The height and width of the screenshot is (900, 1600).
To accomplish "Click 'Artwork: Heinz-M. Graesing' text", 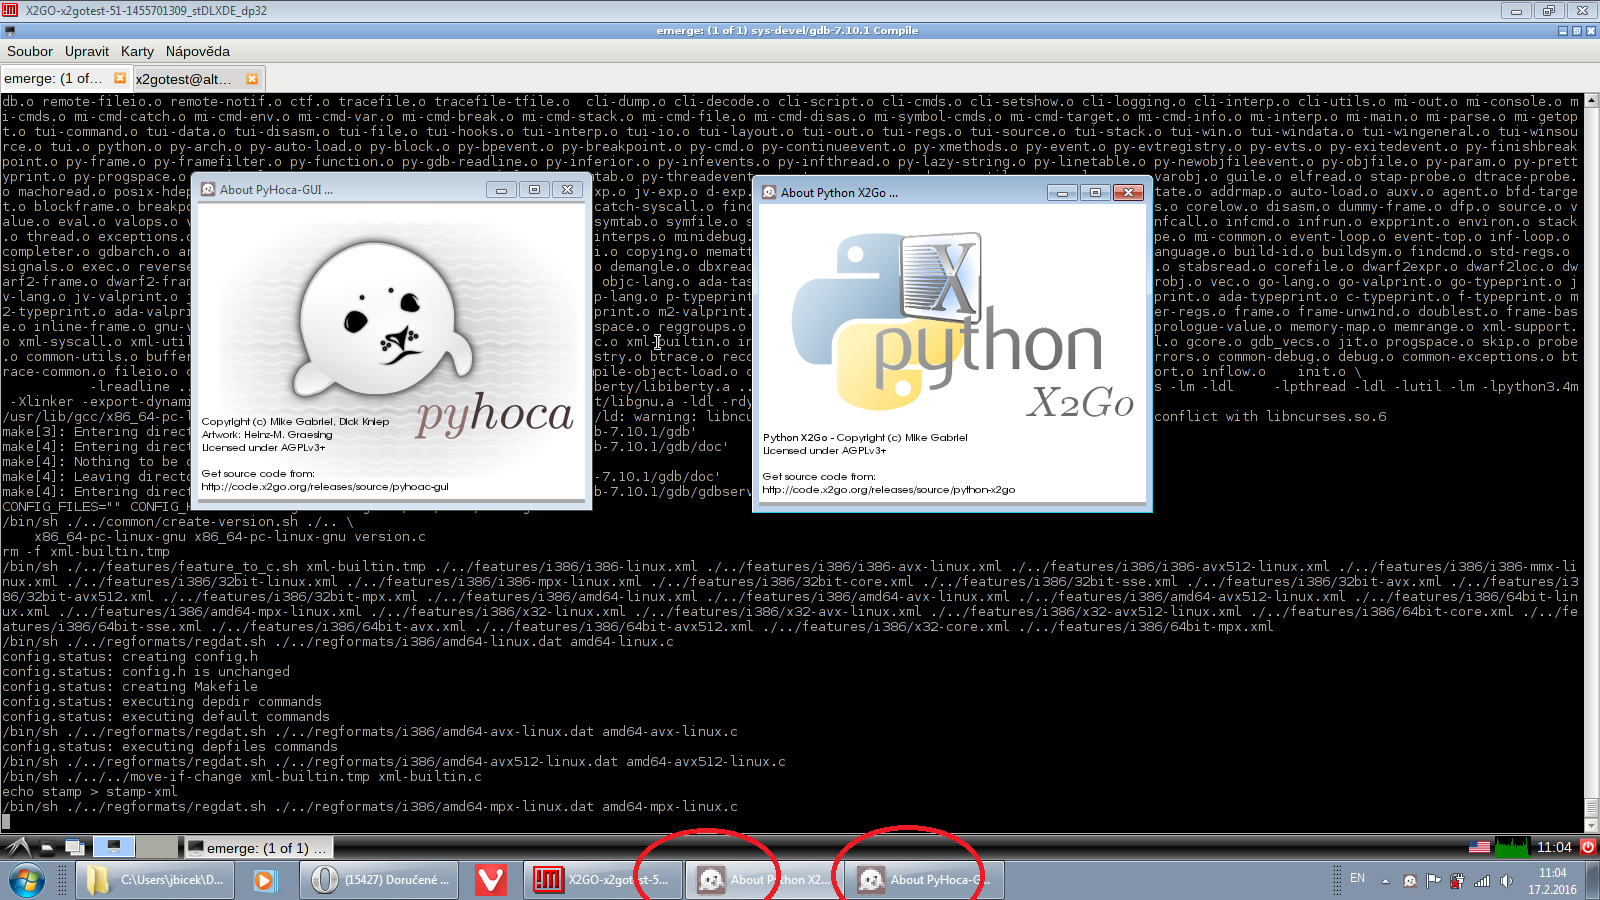I will (267, 434).
